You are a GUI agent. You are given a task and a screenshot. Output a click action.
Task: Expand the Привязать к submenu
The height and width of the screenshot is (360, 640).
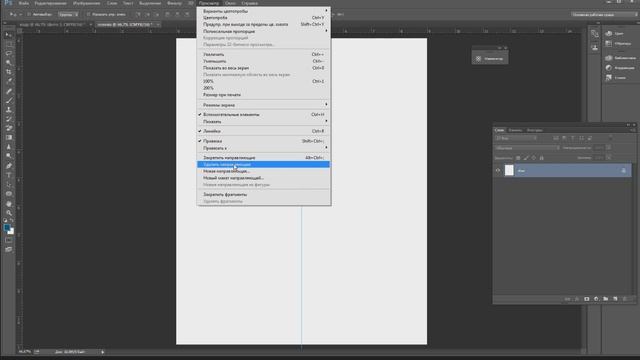pos(263,148)
